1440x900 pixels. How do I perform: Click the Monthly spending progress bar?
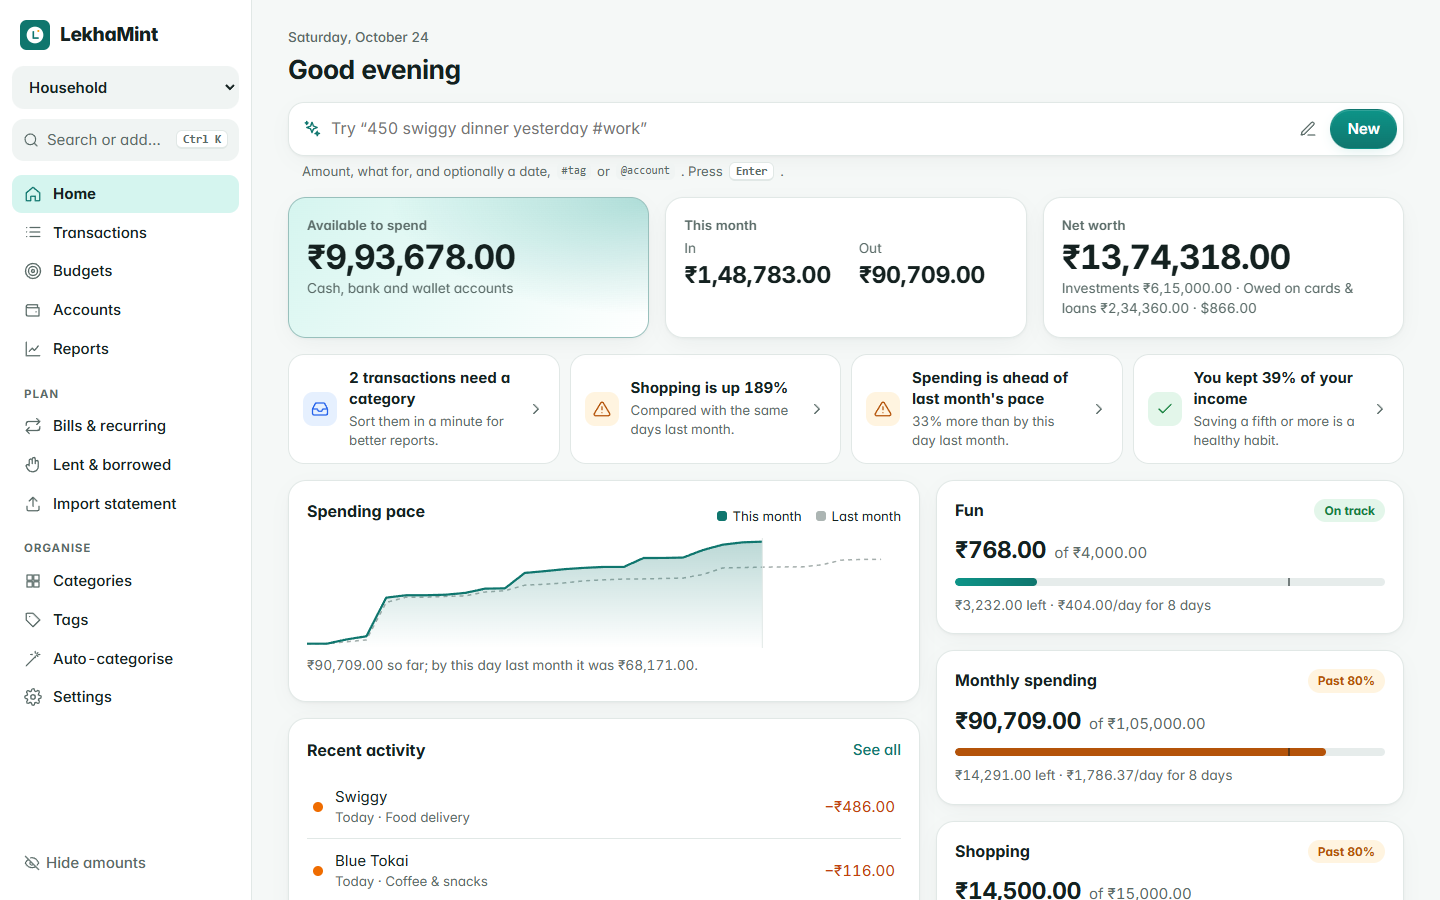tap(1170, 752)
